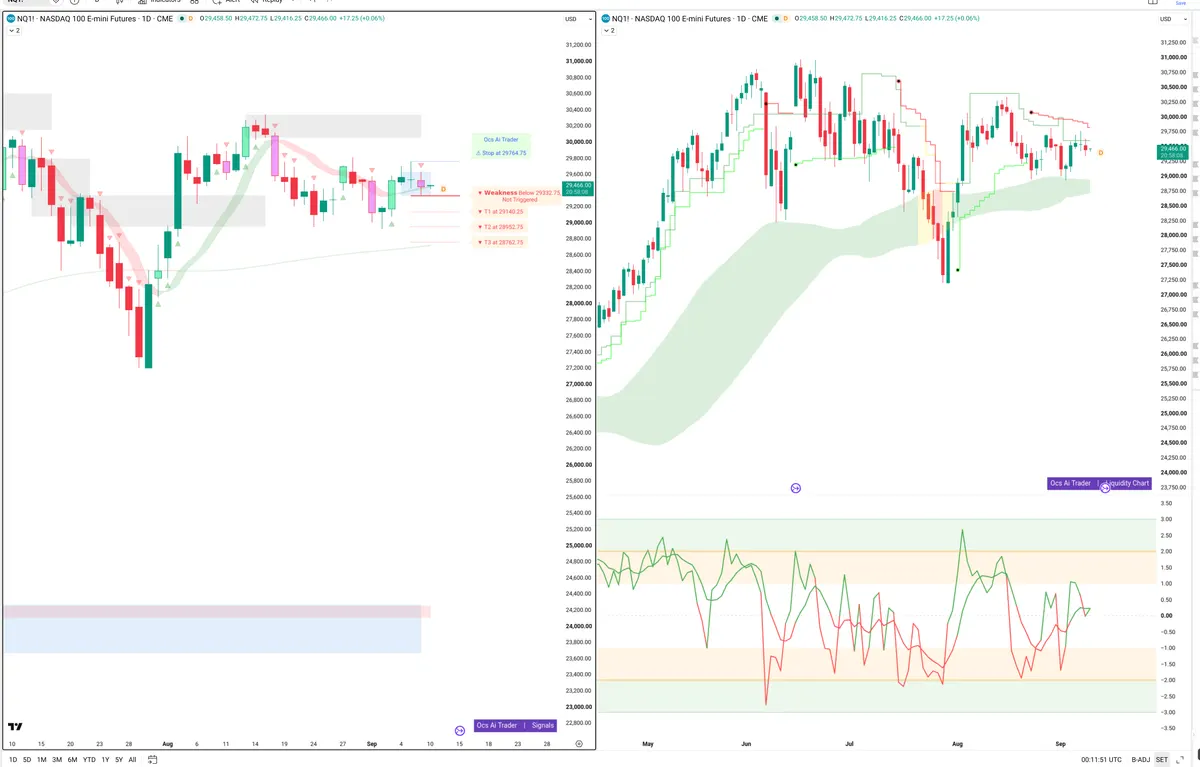
Task: Click the 'Aug' label on left chart time axis
Action: 167,744
